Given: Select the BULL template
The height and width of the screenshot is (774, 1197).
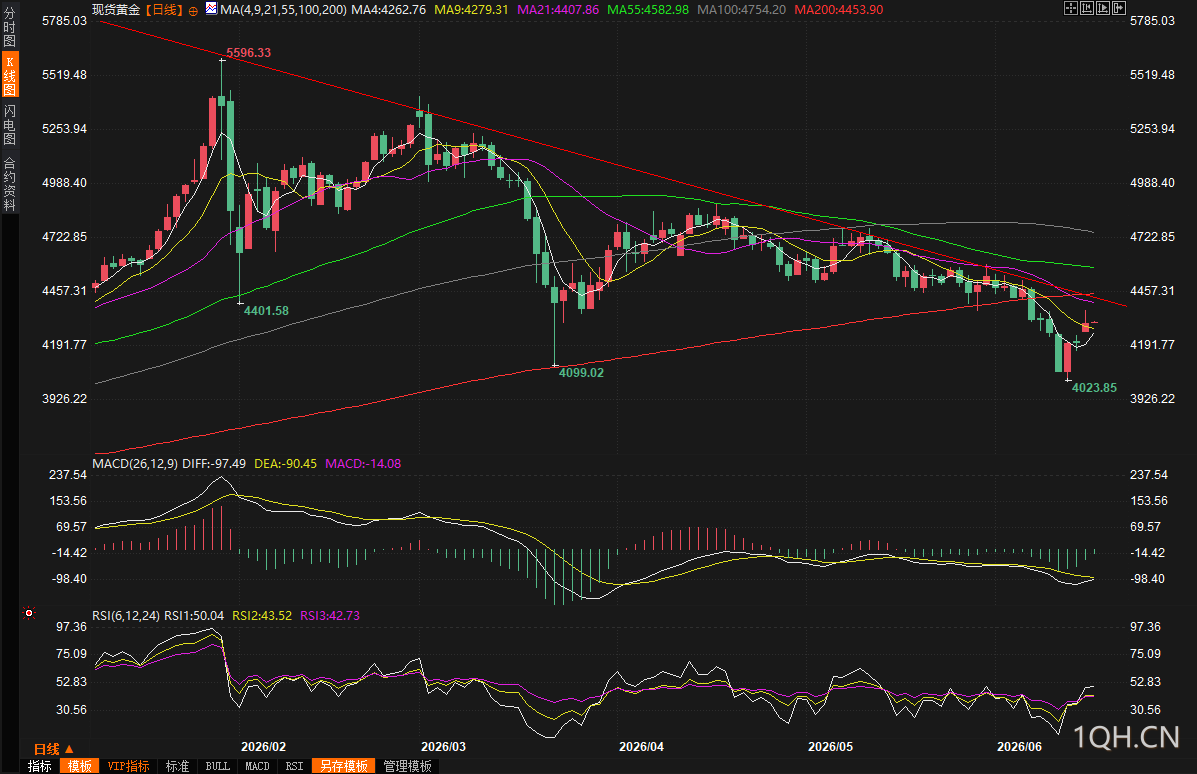Looking at the screenshot, I should click(x=218, y=766).
